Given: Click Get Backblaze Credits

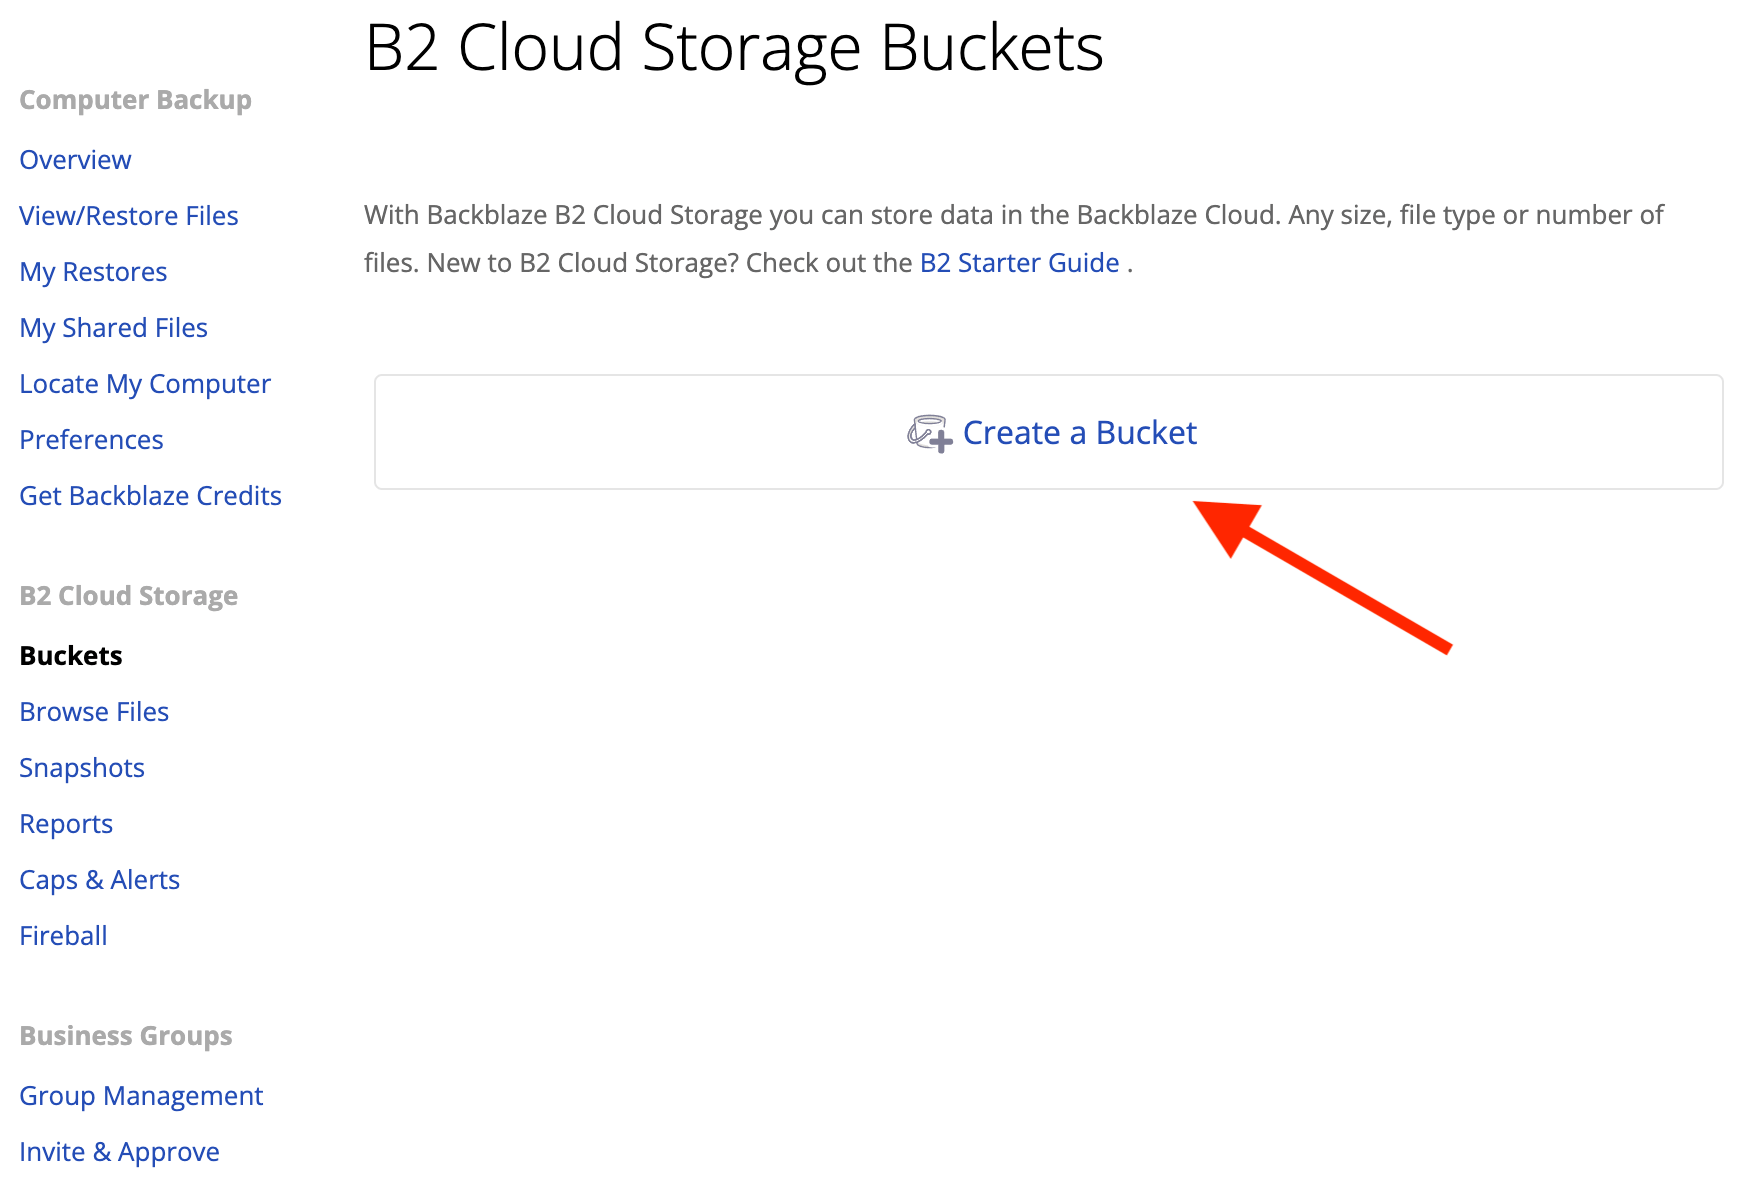Looking at the screenshot, I should click(150, 495).
